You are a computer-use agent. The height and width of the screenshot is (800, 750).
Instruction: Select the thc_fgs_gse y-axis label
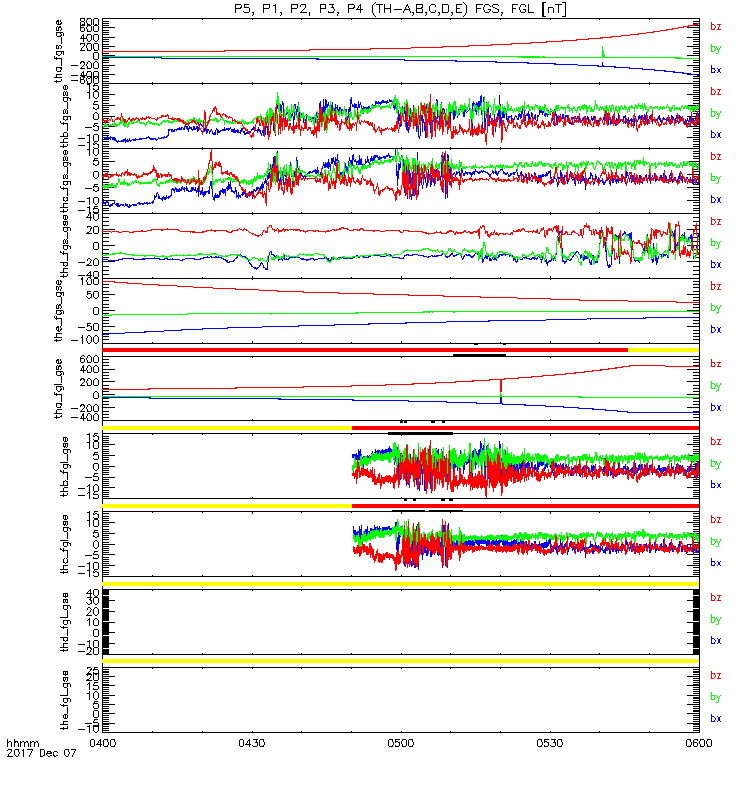pos(65,182)
